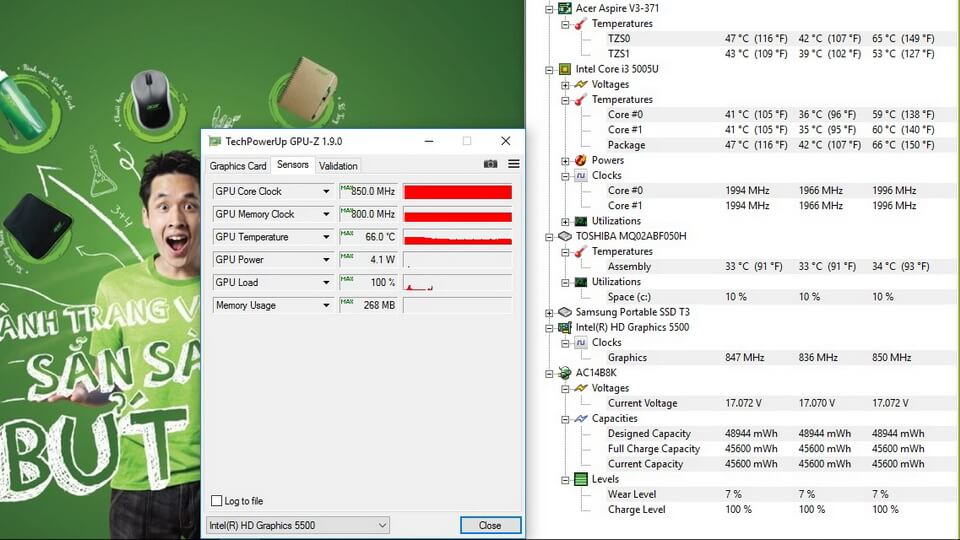
Task: Minimize the GPU-Z window
Action: coord(429,141)
